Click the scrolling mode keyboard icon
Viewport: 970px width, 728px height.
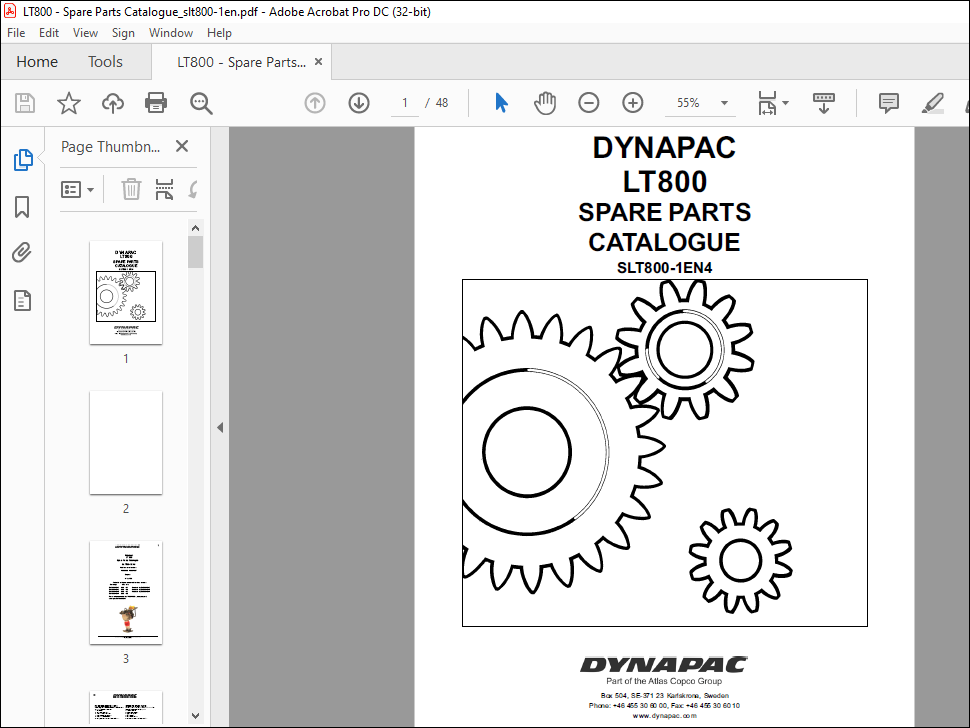823,103
